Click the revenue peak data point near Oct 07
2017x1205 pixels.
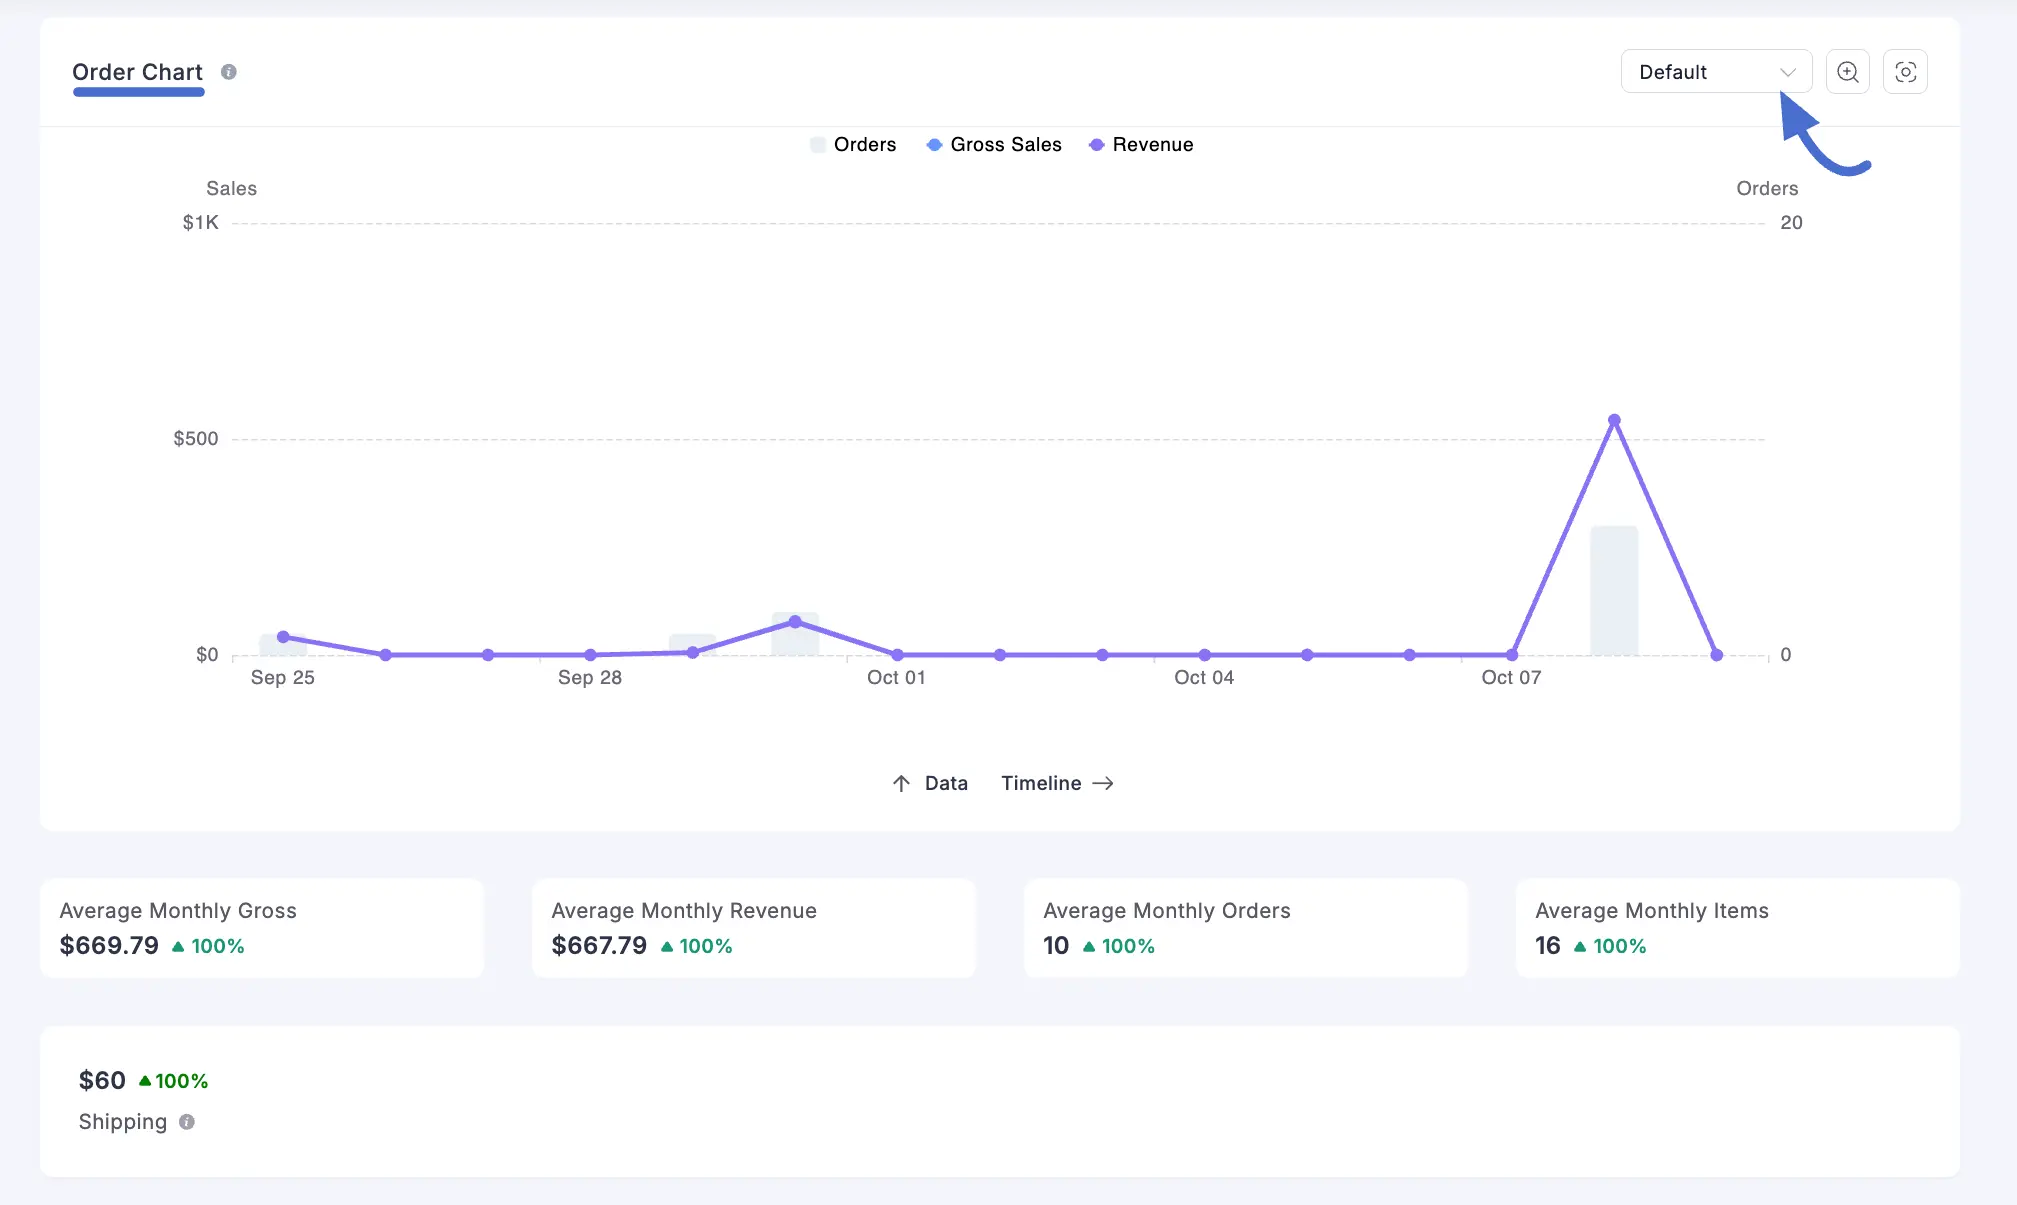click(1613, 420)
